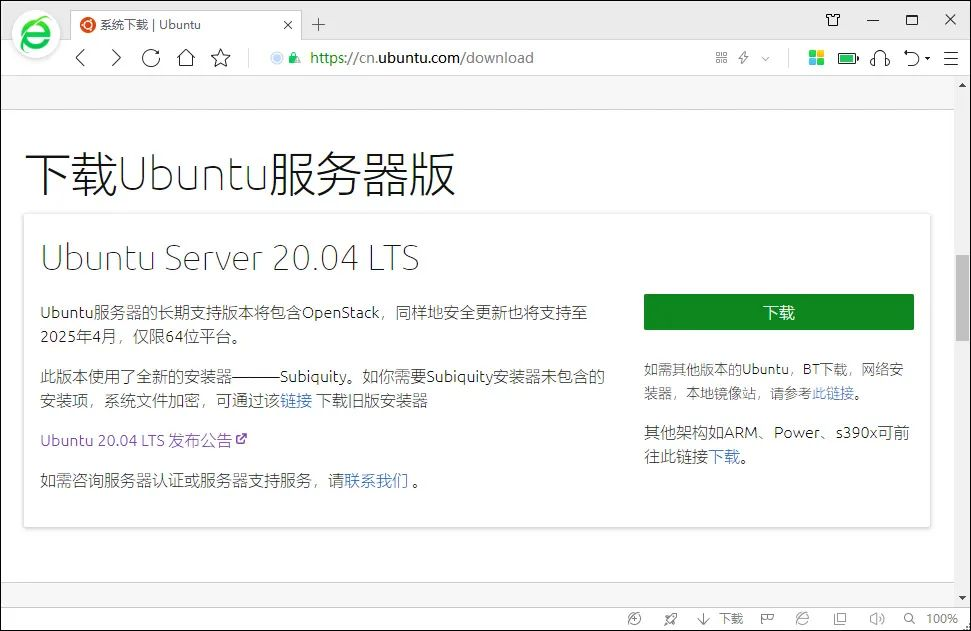Click the 下载Ubuntu服务器版 page title

click(x=240, y=174)
